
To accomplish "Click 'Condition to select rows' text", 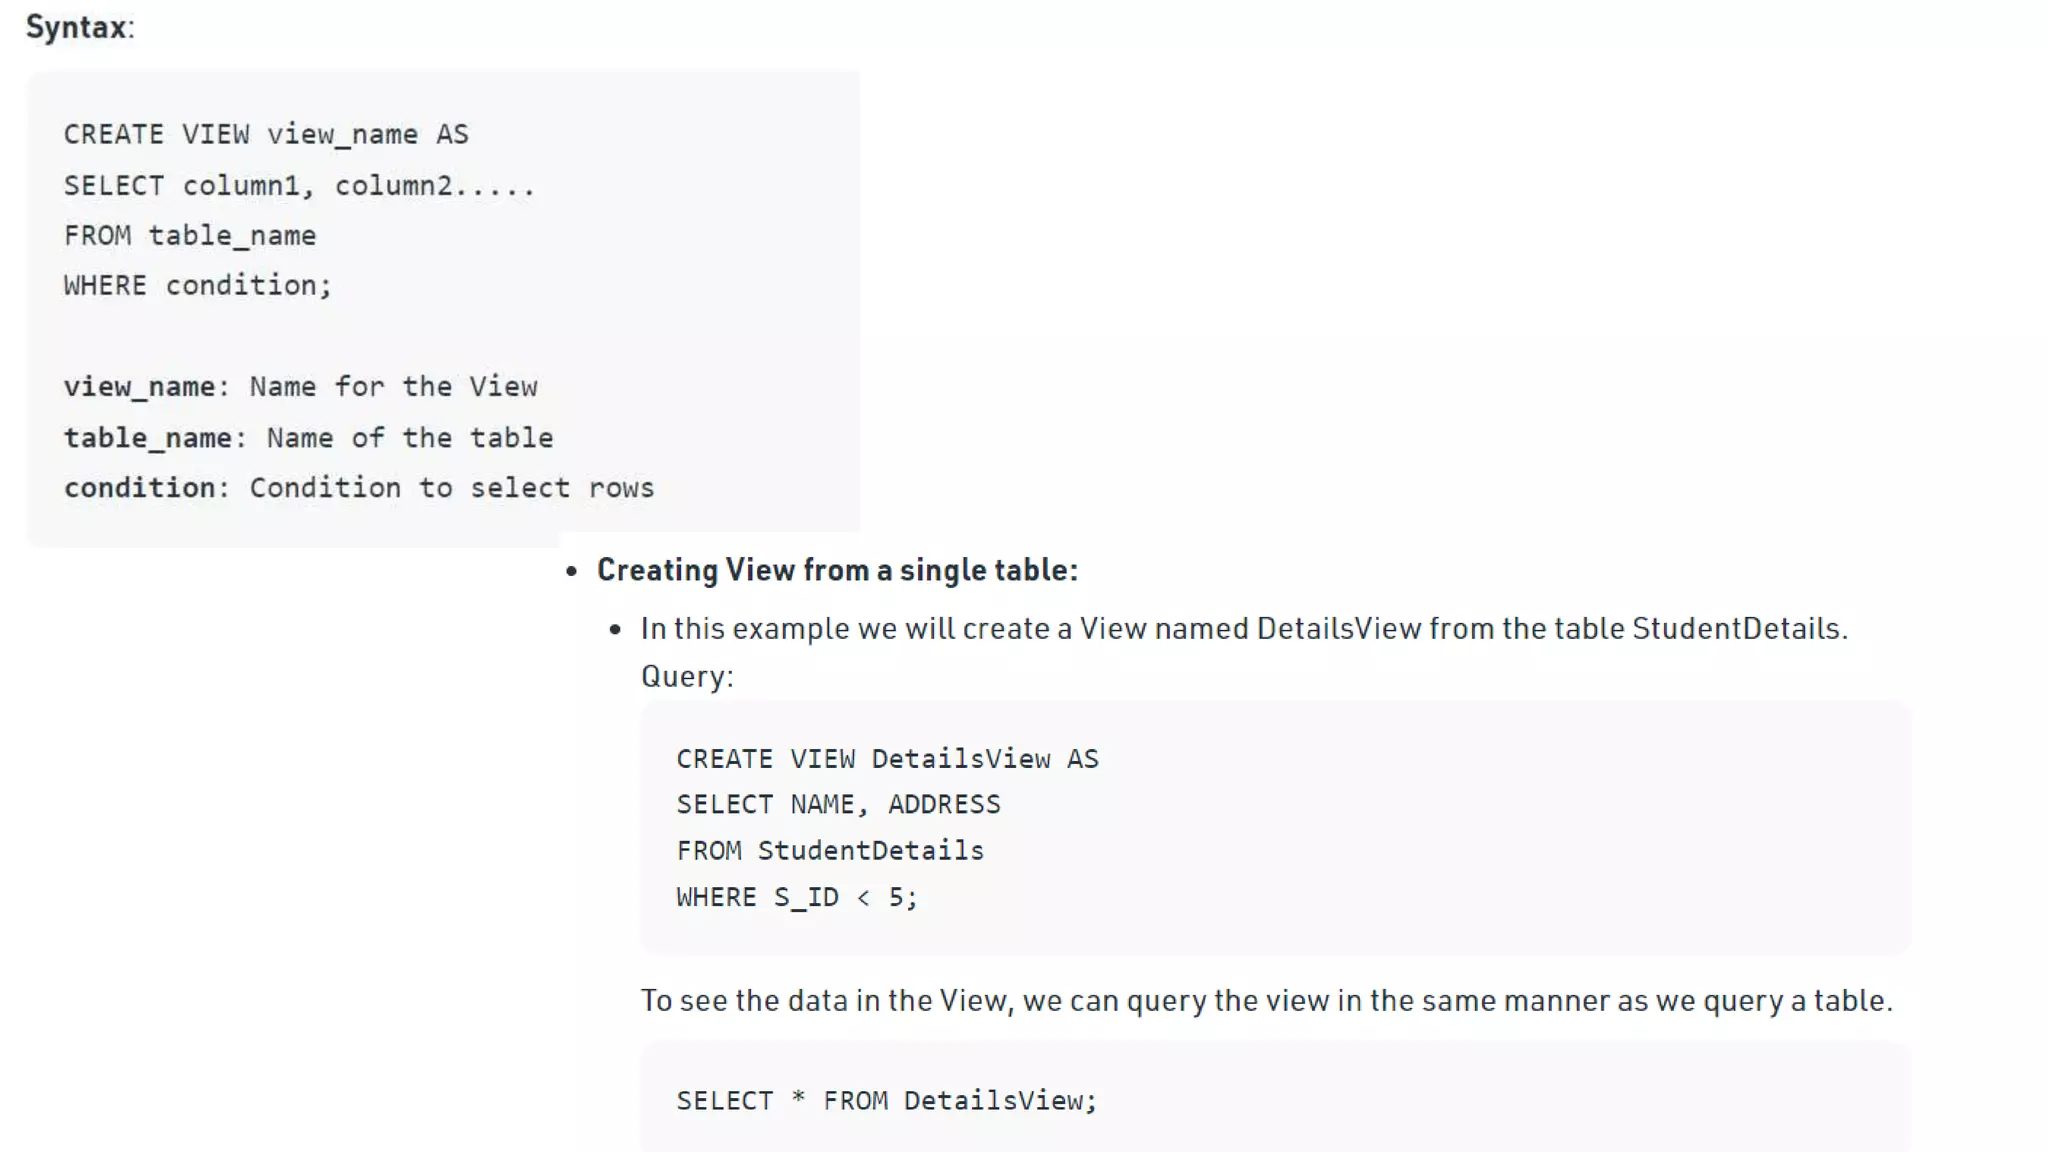I will pos(451,488).
